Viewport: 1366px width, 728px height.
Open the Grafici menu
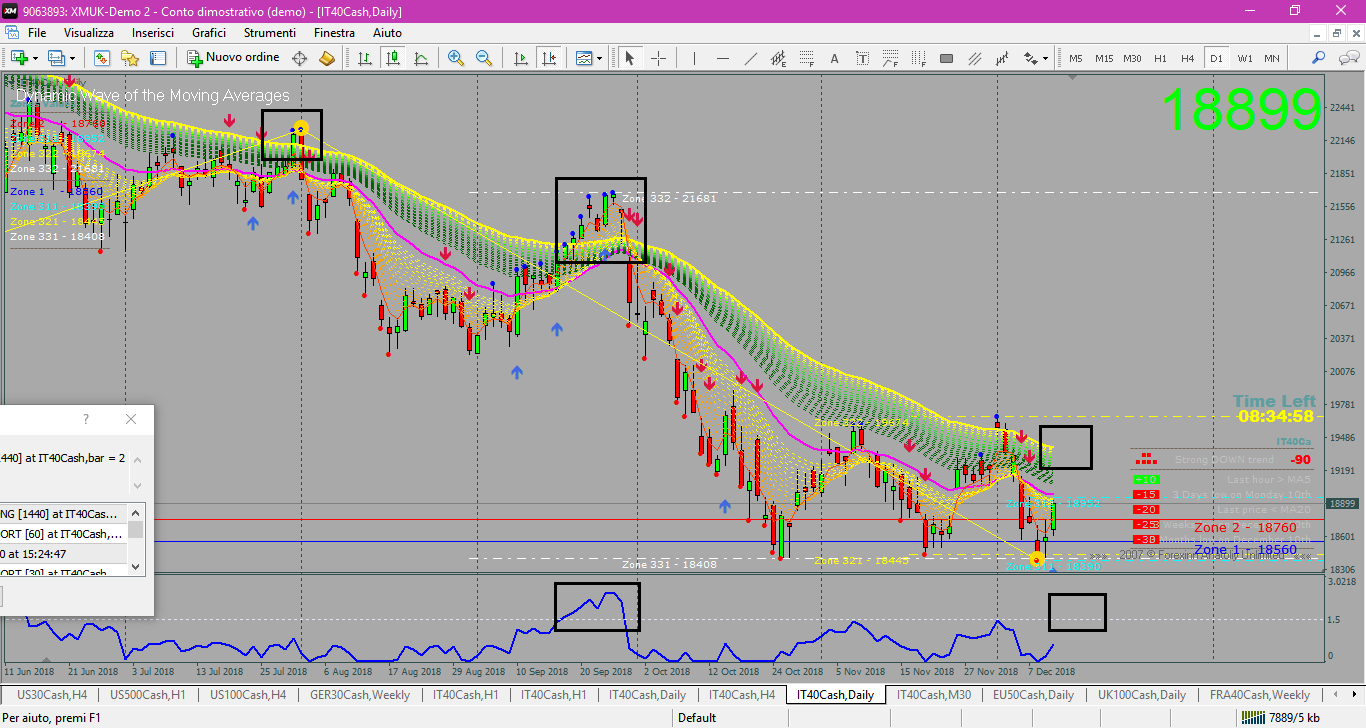[x=209, y=33]
